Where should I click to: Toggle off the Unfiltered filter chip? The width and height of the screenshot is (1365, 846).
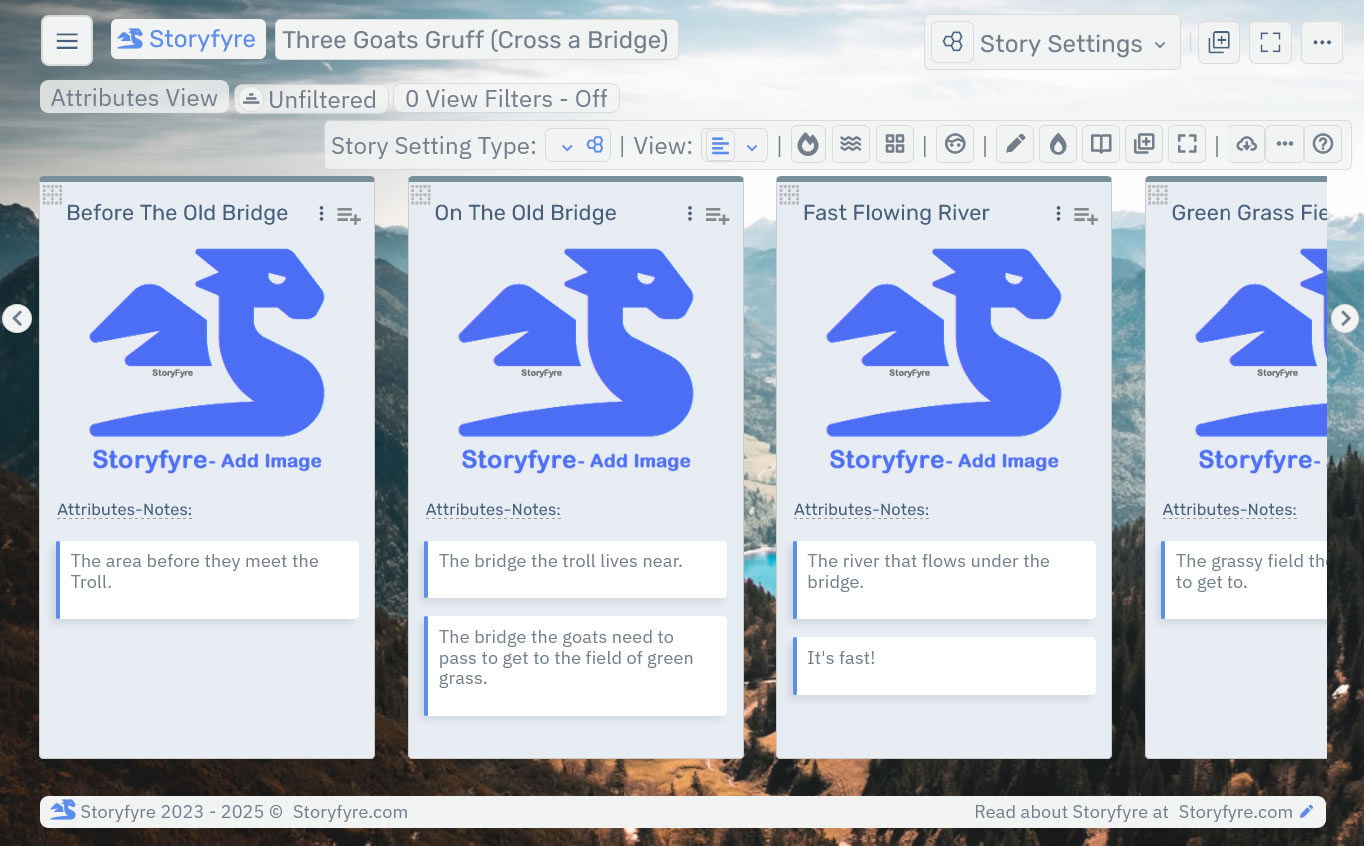[x=310, y=99]
